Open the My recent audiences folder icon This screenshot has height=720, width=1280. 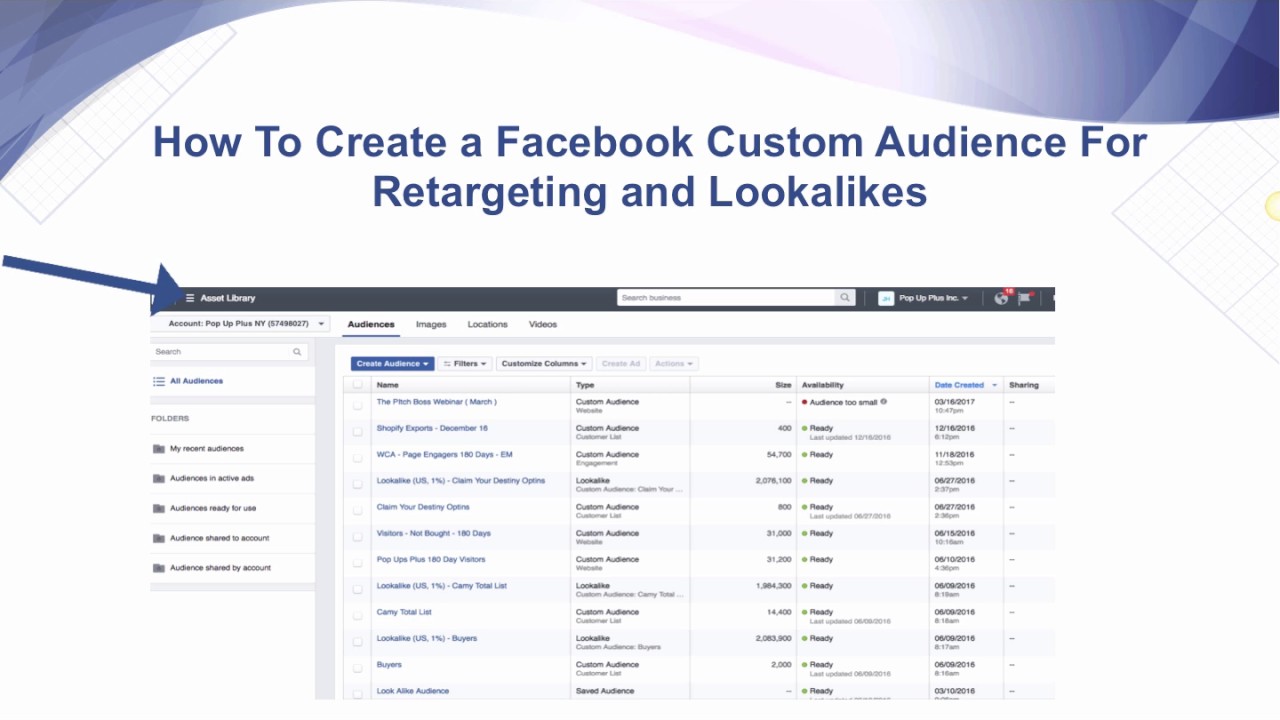(158, 449)
